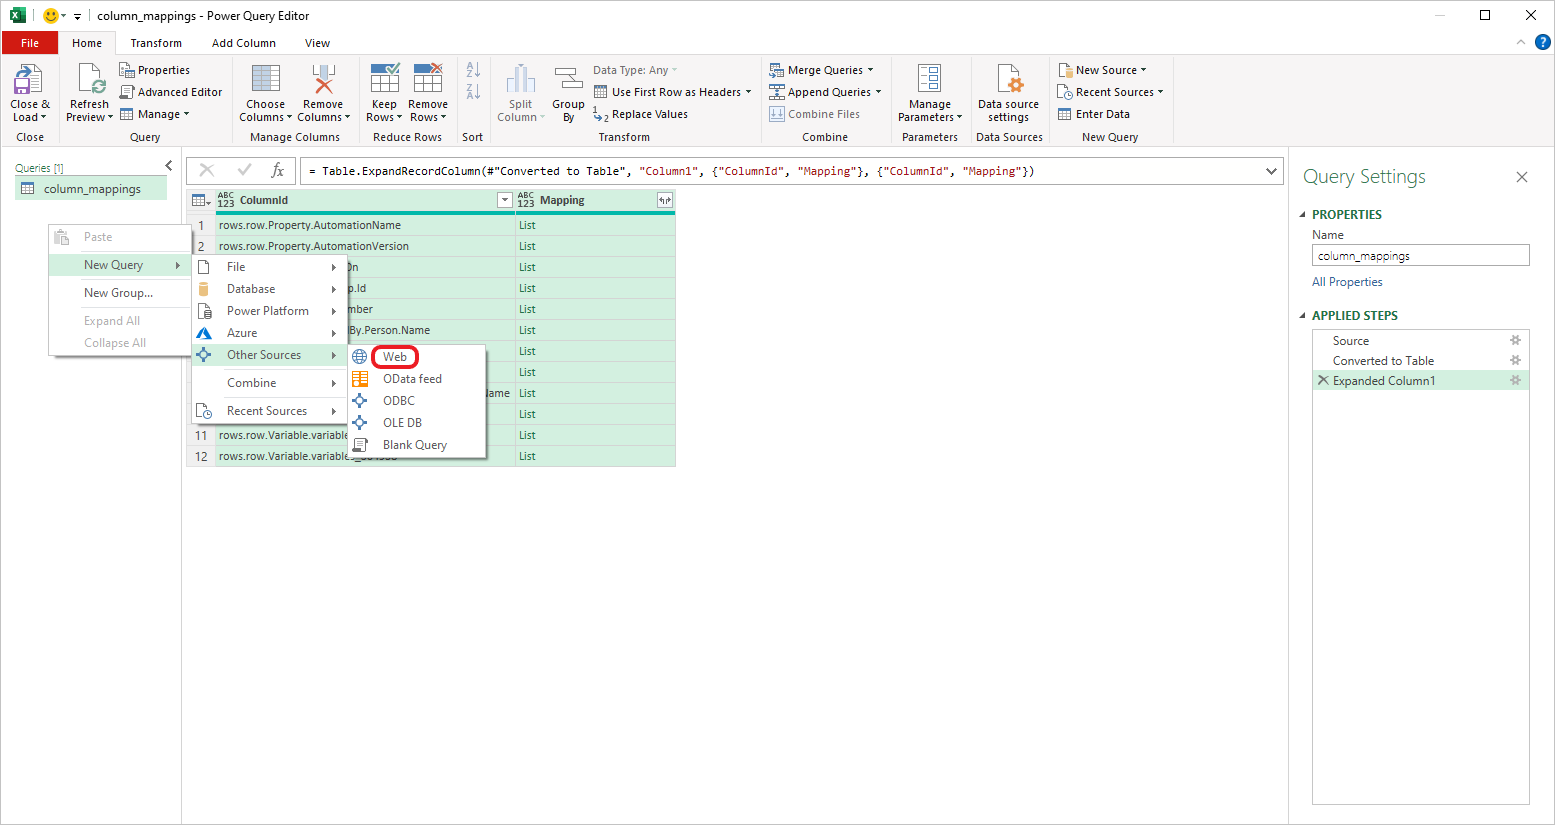Open the Recent Sources ribbon dropdown
This screenshot has height=825, width=1555.
(x=1111, y=92)
